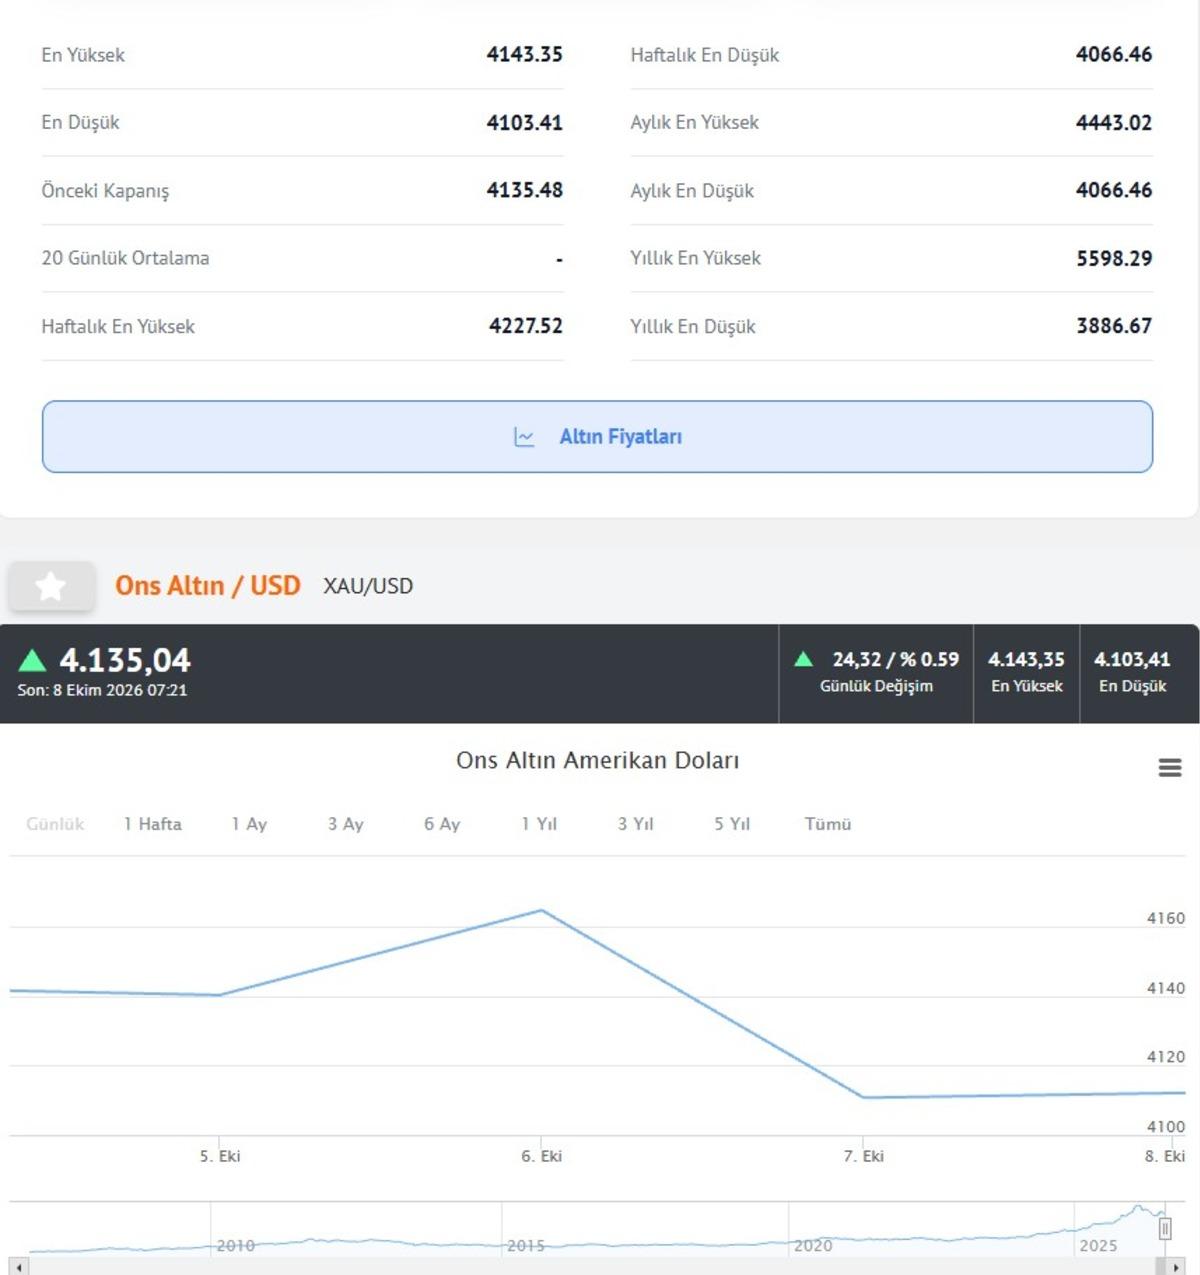
Task: Switch chart range to 1 Hafta
Action: 153,824
